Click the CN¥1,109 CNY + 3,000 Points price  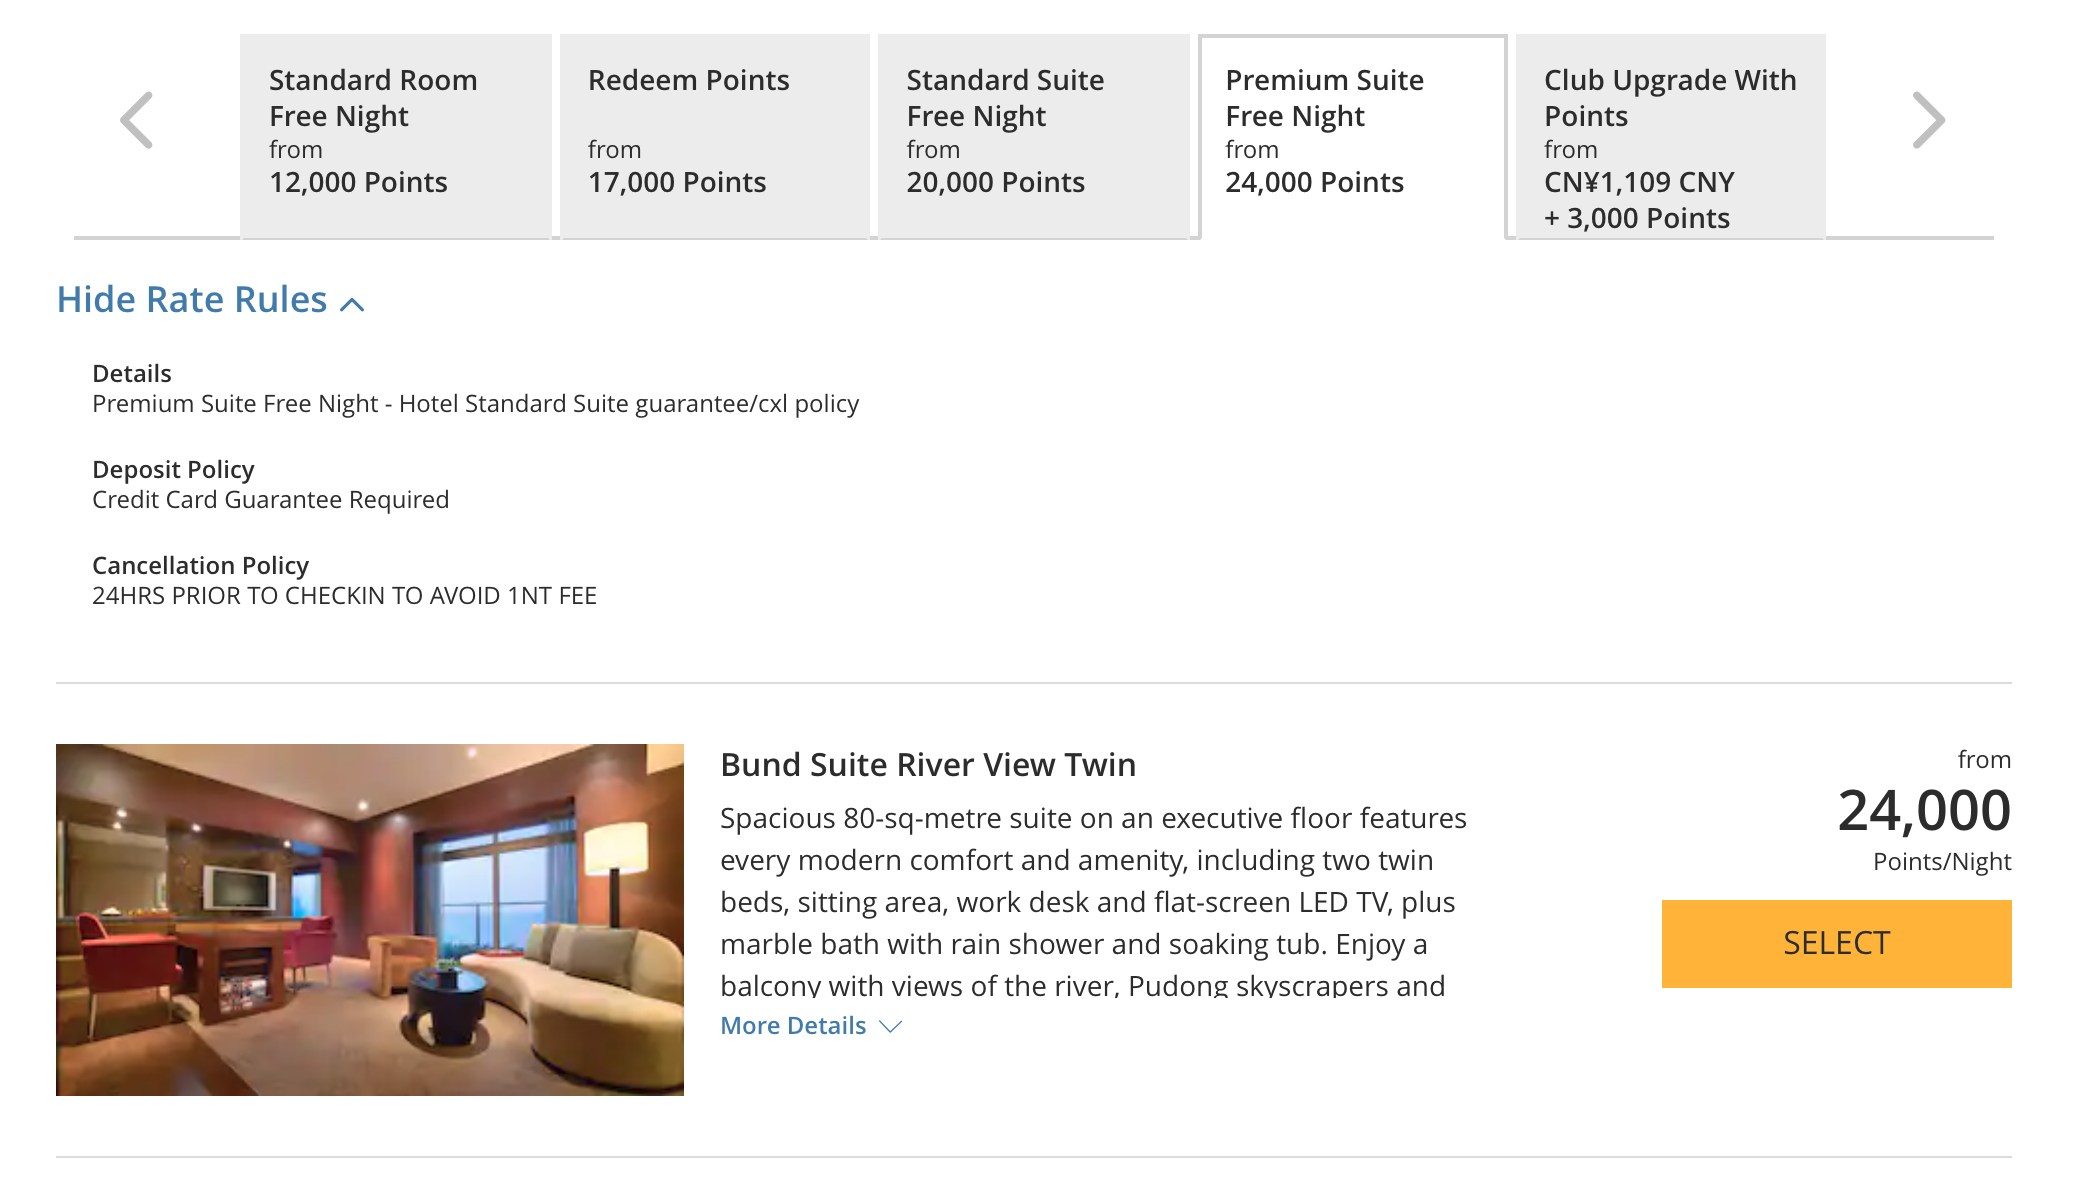pos(1639,200)
